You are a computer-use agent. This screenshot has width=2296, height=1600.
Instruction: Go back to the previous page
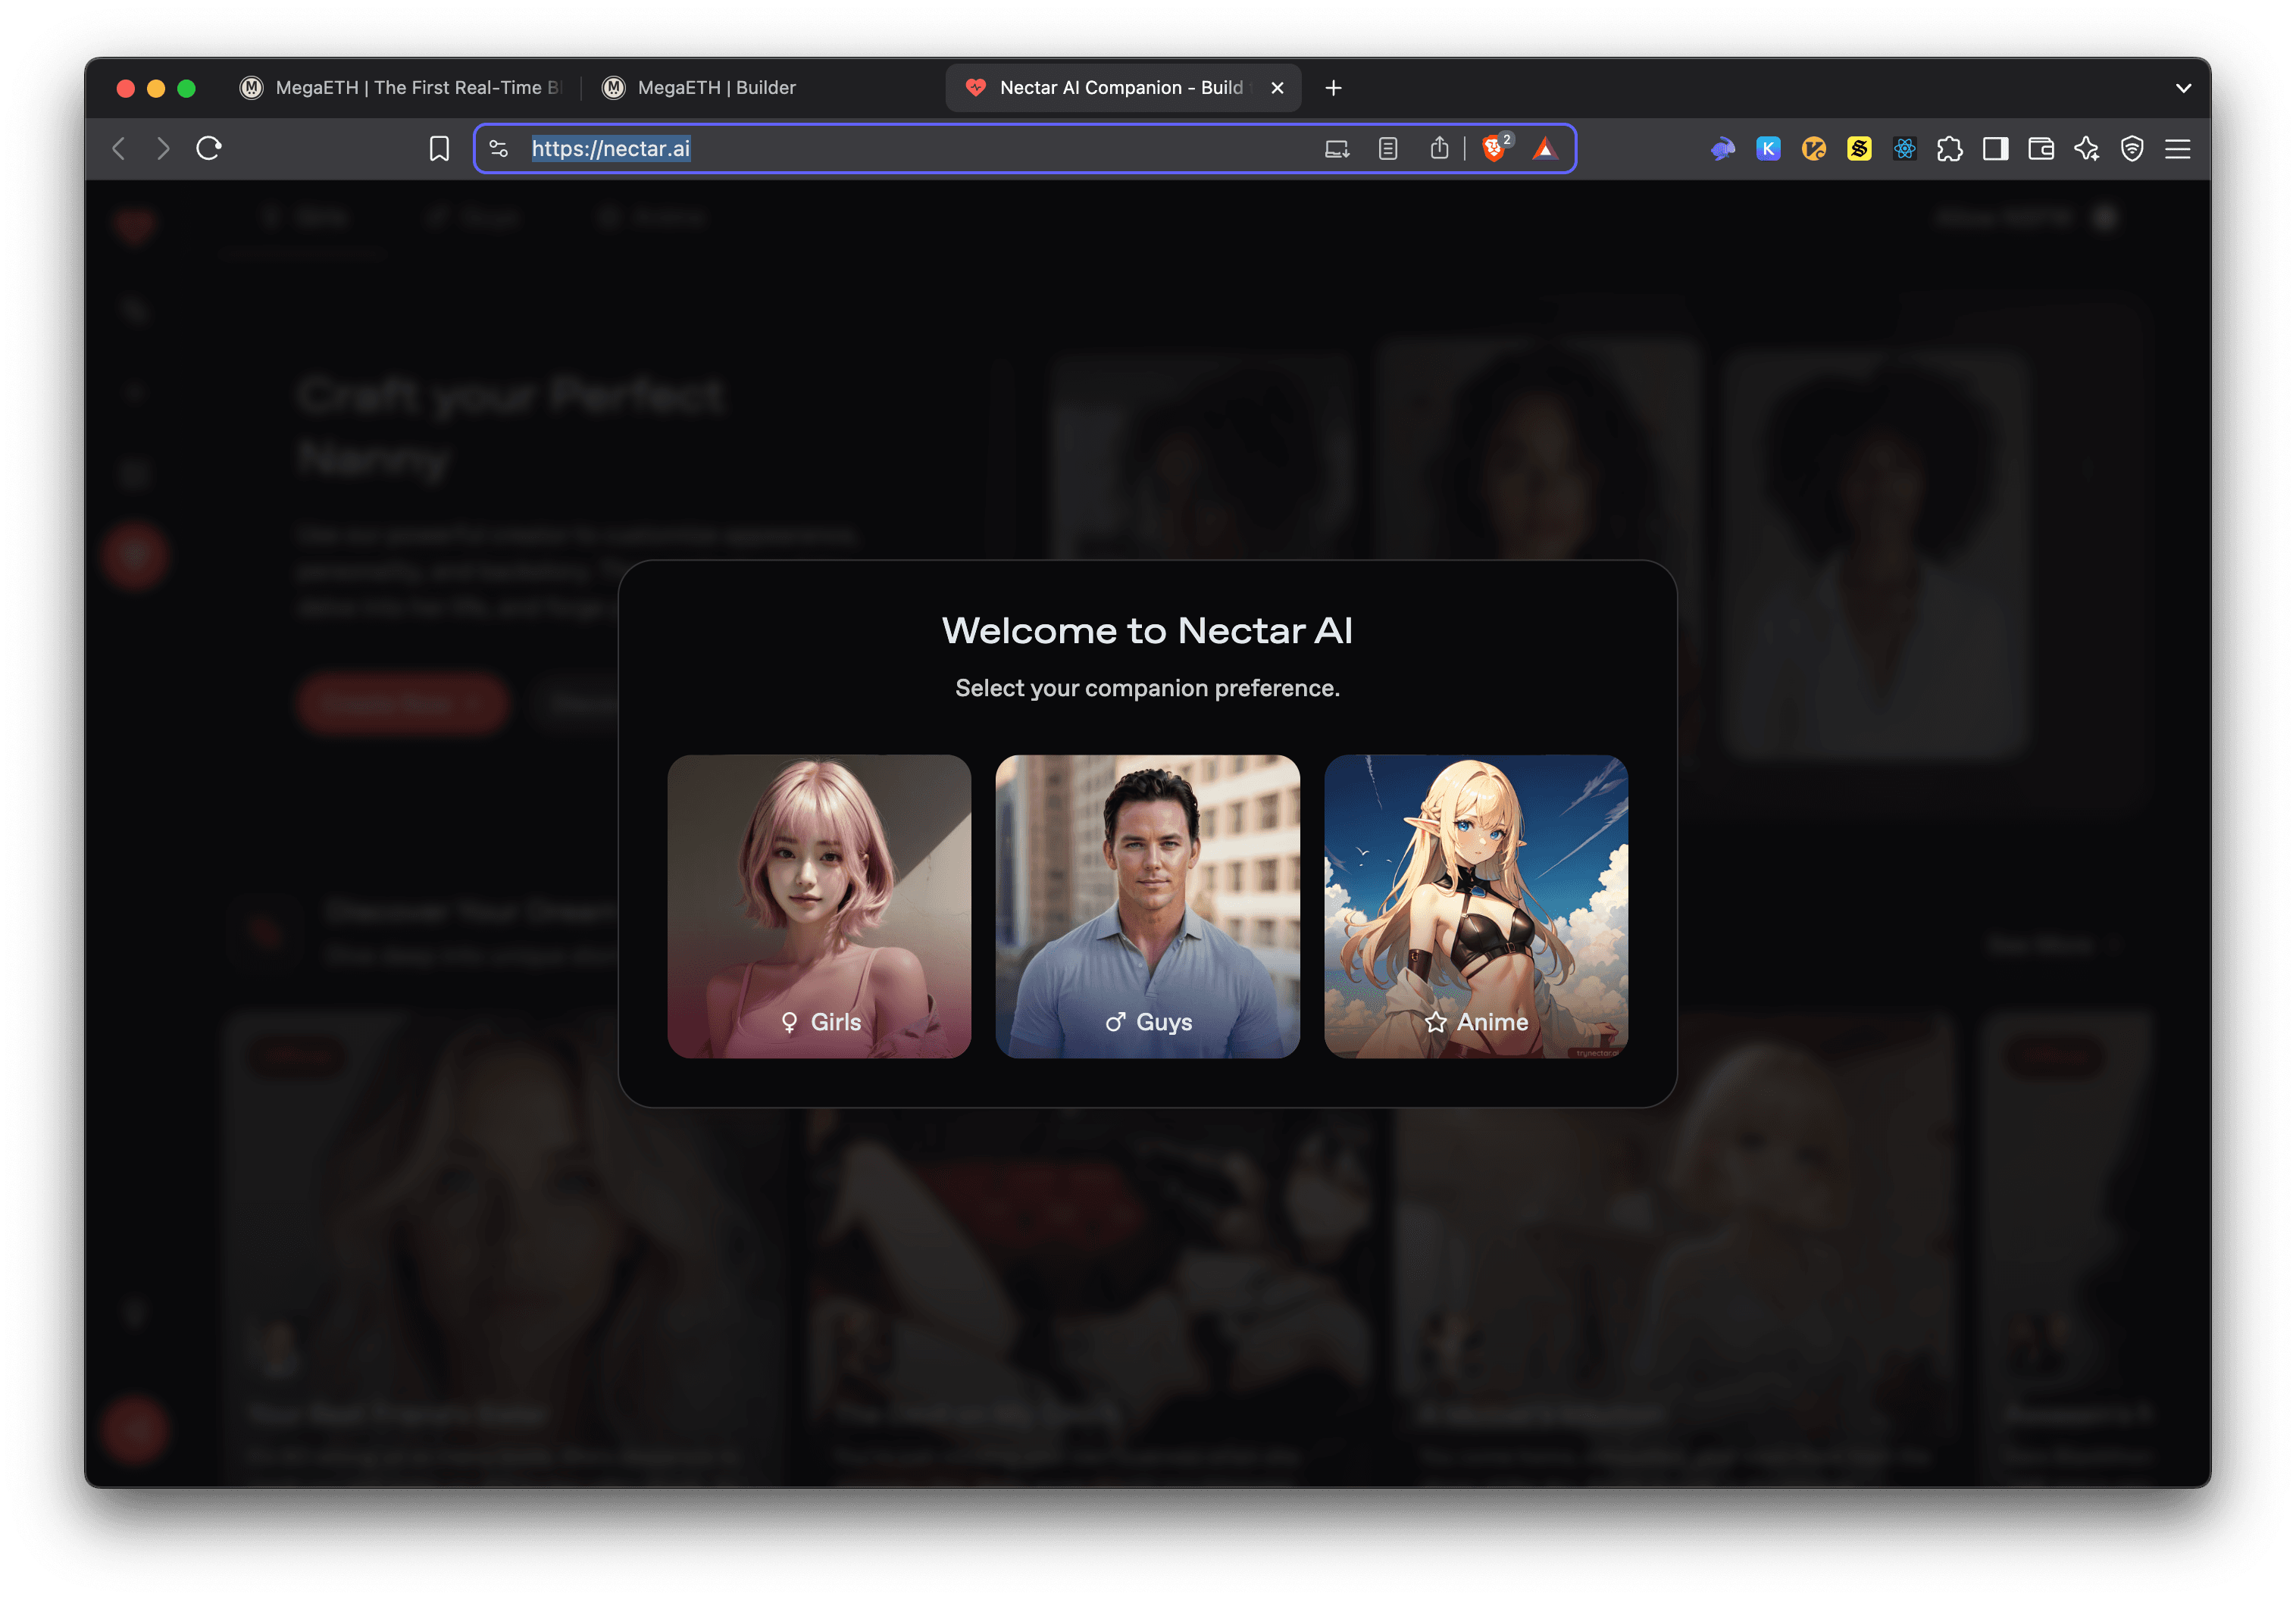point(119,149)
